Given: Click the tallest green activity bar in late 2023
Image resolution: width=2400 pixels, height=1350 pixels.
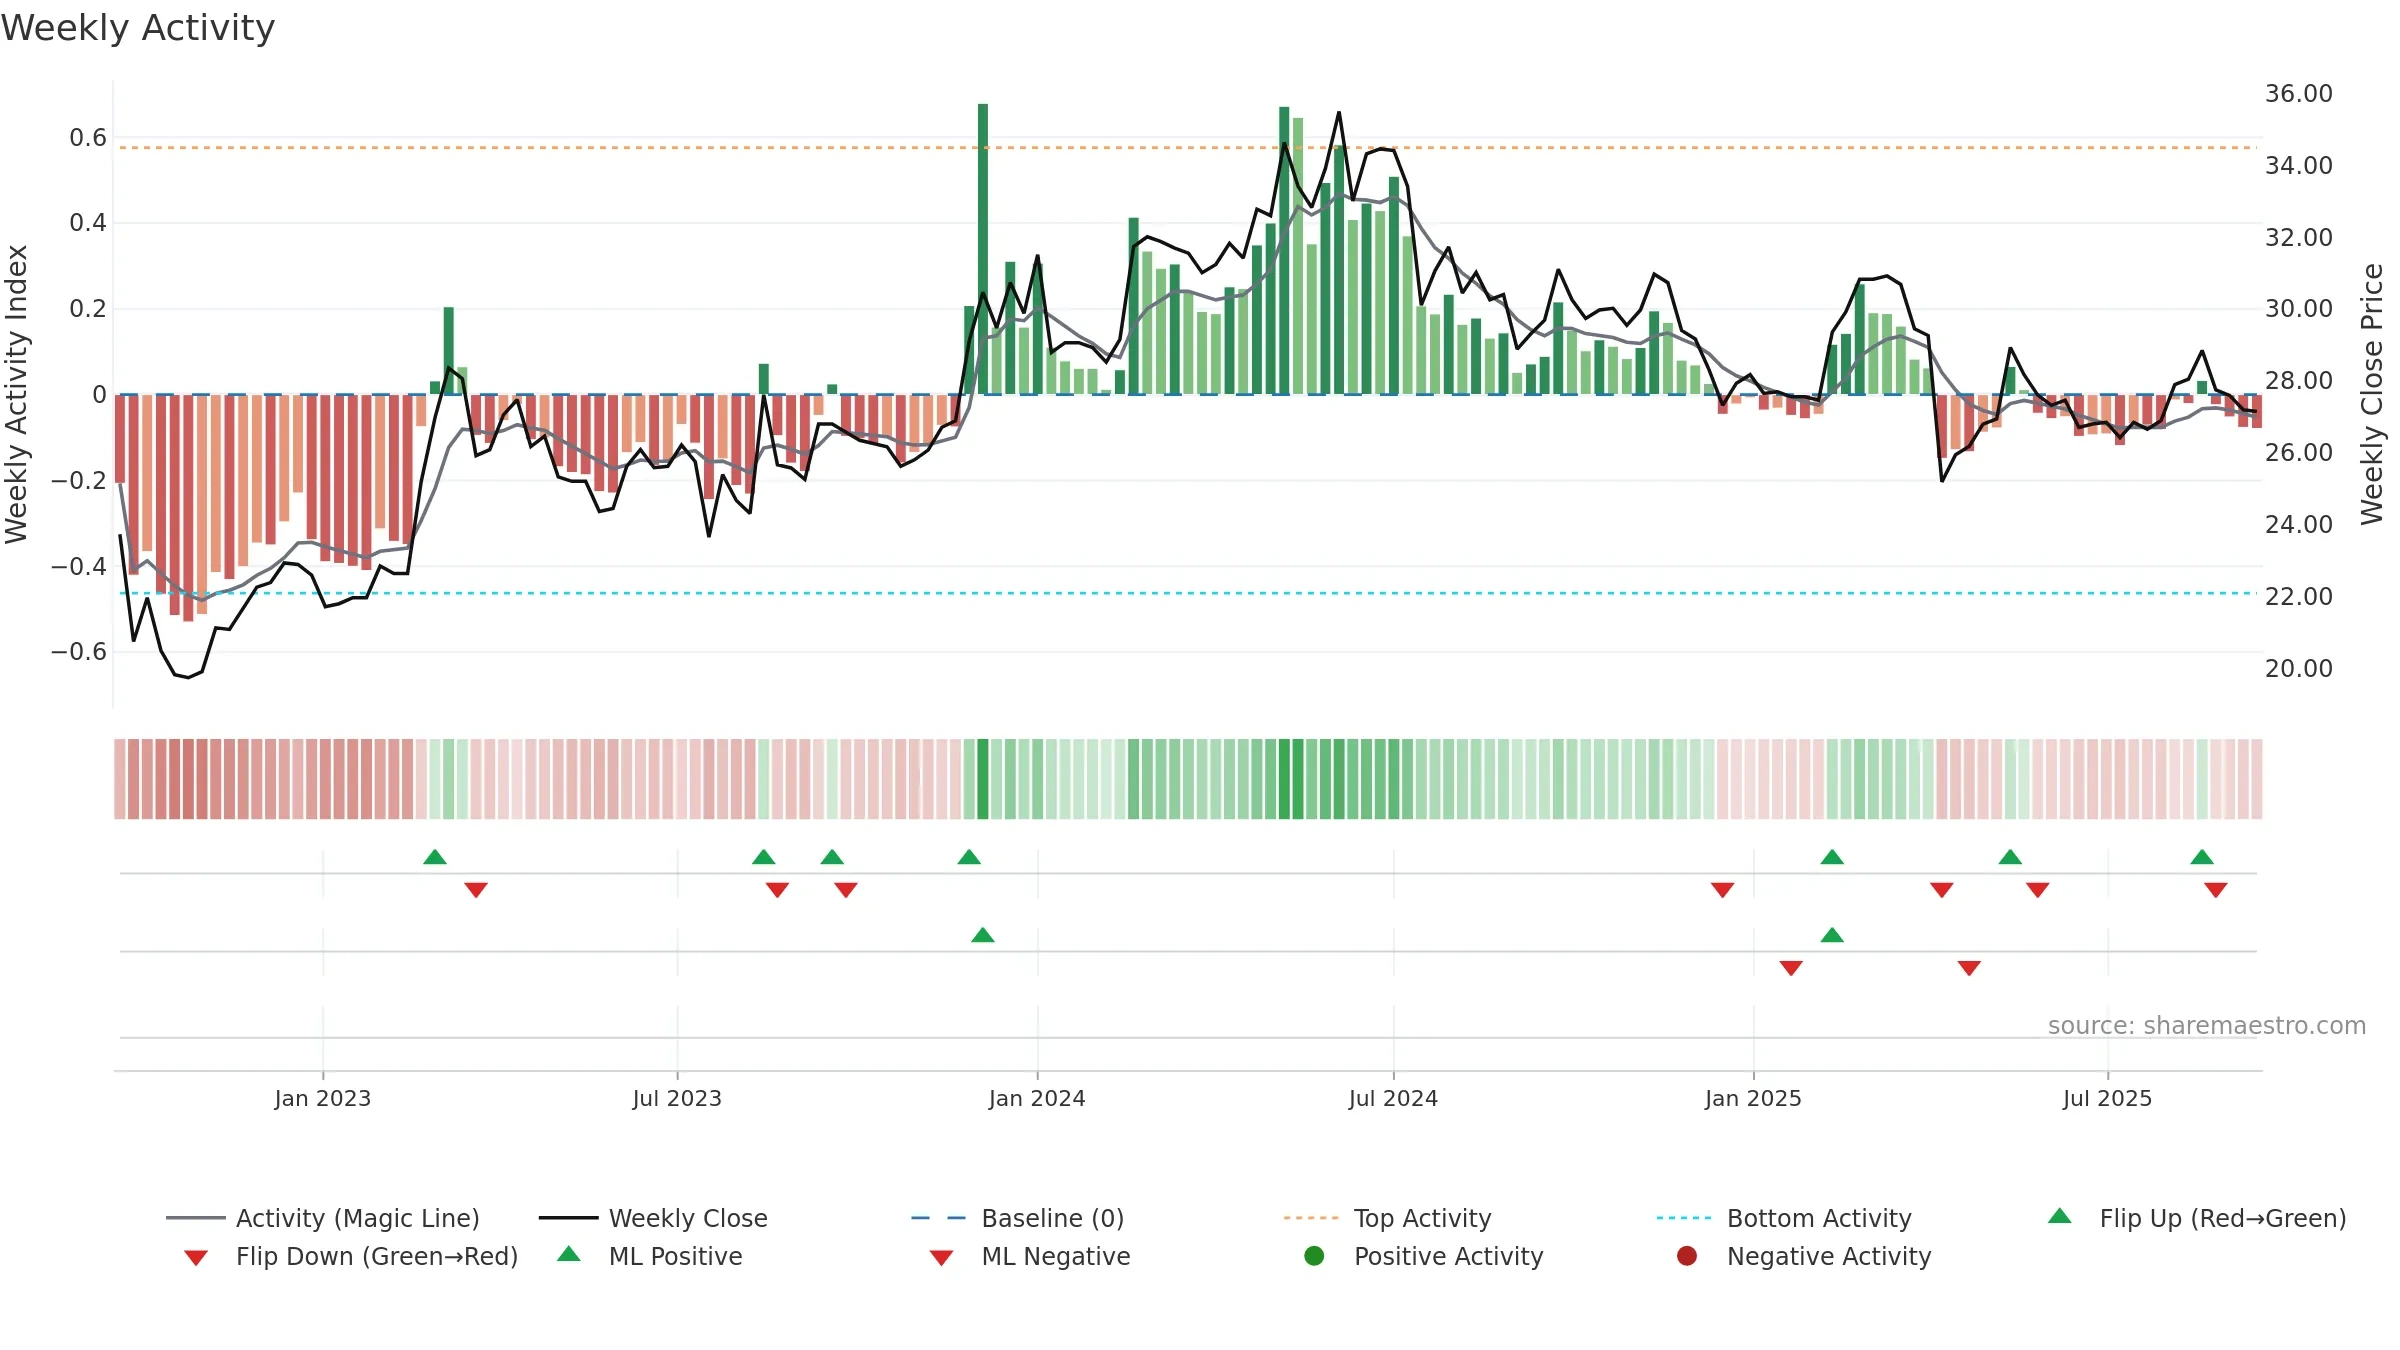Looking at the screenshot, I should point(983,249).
